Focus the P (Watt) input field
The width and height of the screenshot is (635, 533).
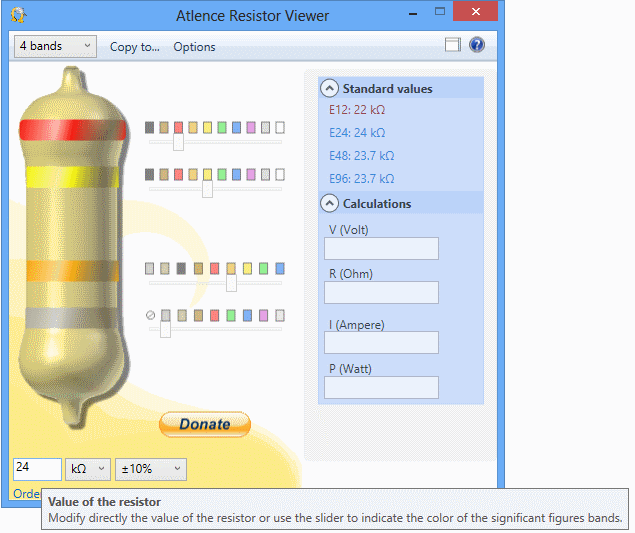[x=381, y=387]
